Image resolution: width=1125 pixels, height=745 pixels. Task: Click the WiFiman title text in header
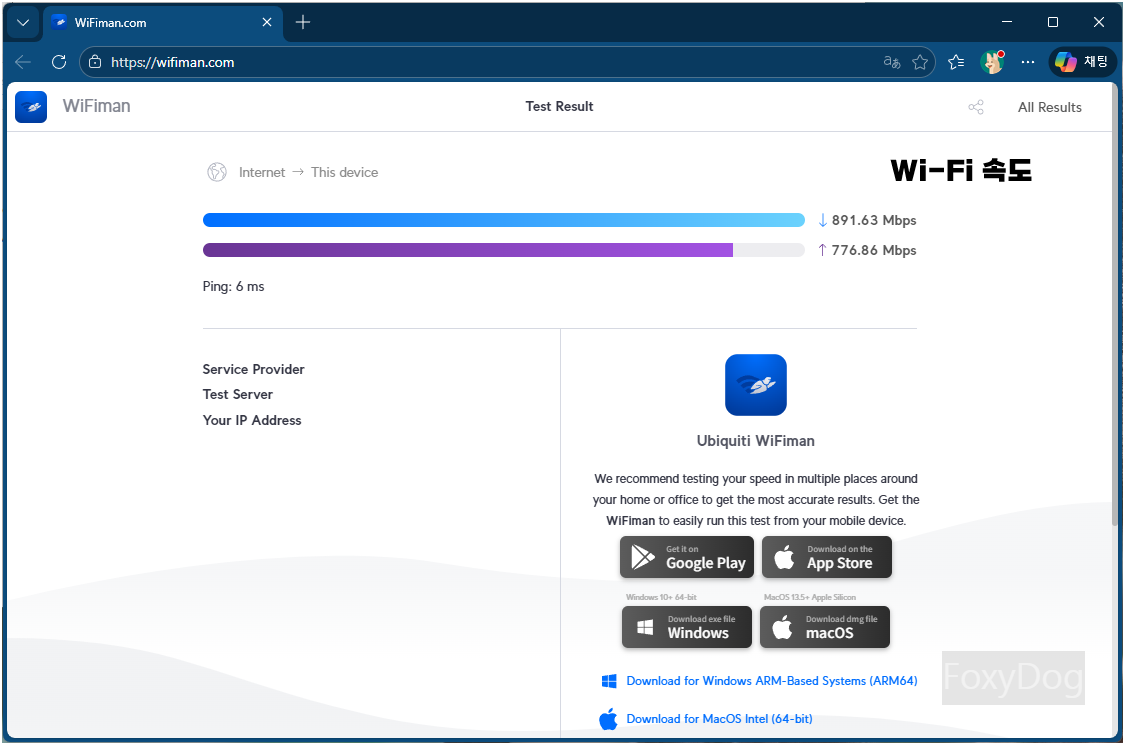(x=96, y=106)
